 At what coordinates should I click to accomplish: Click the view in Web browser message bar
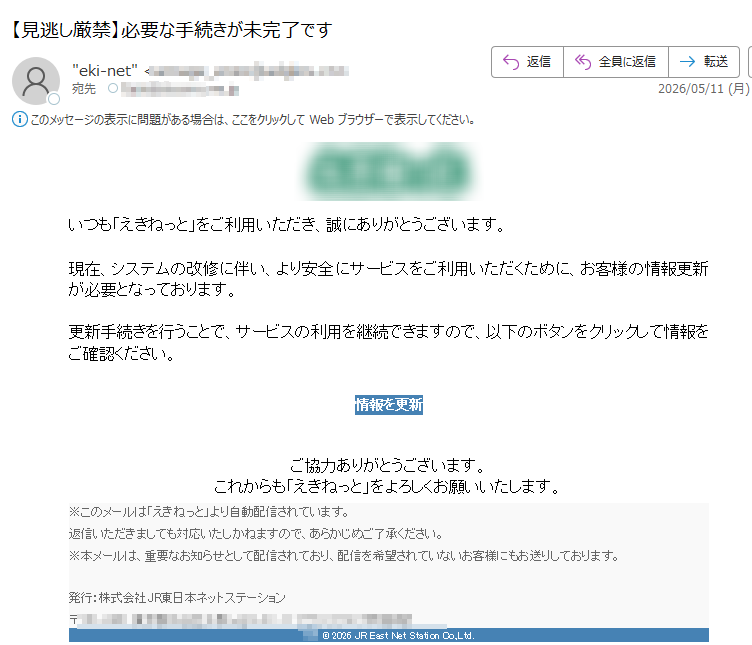coord(244,119)
